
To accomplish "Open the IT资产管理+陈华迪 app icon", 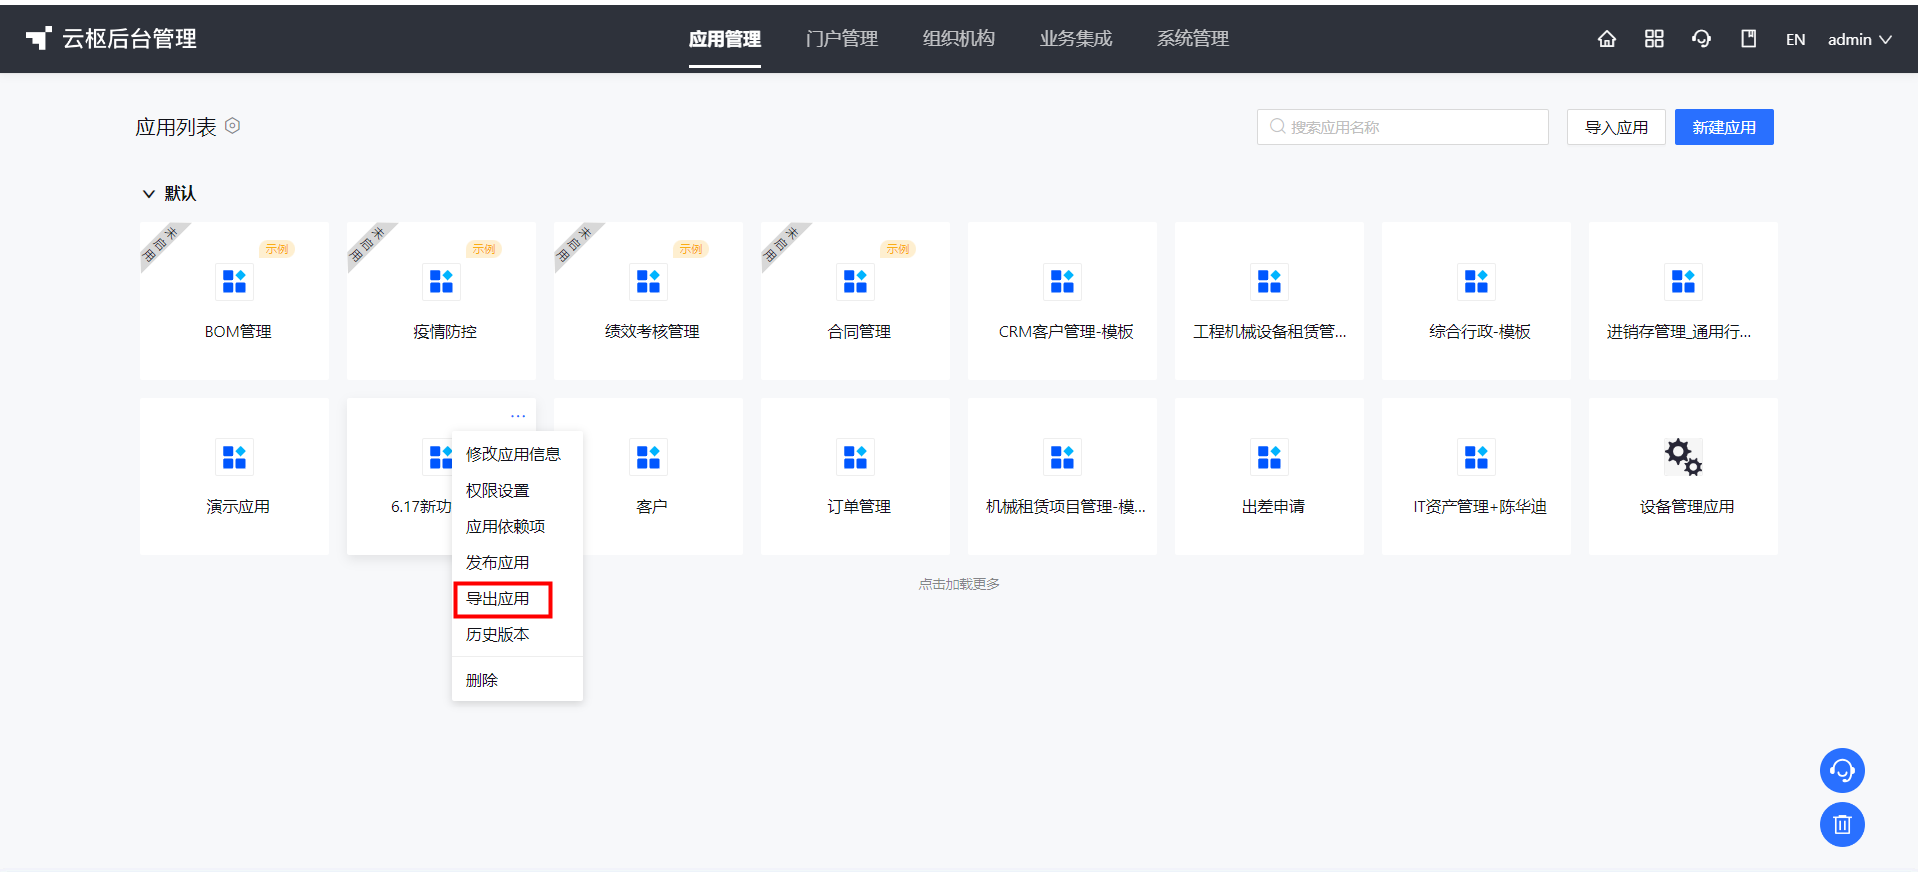I will click(1476, 457).
